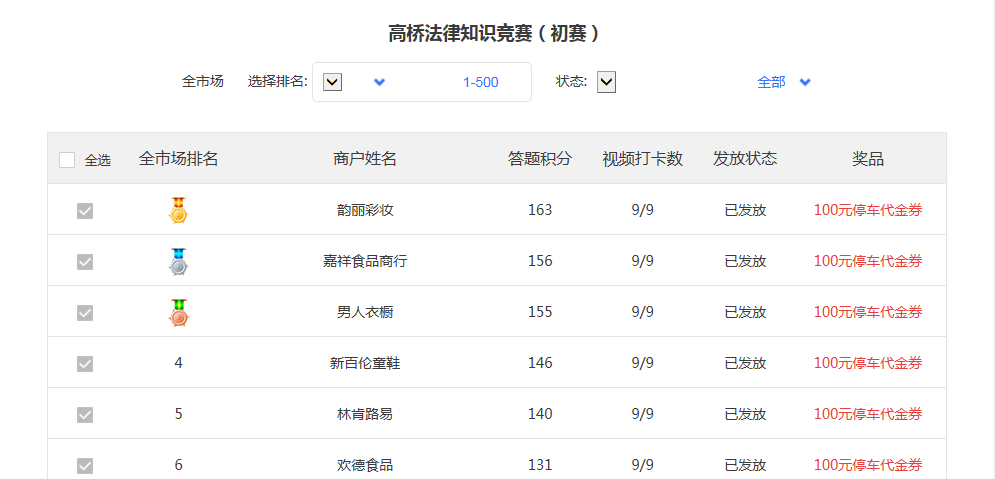The width and height of the screenshot is (995, 479).
Task: Open 100元停车代金券 prize for 韵丽彩妆
Action: pyautogui.click(x=867, y=210)
